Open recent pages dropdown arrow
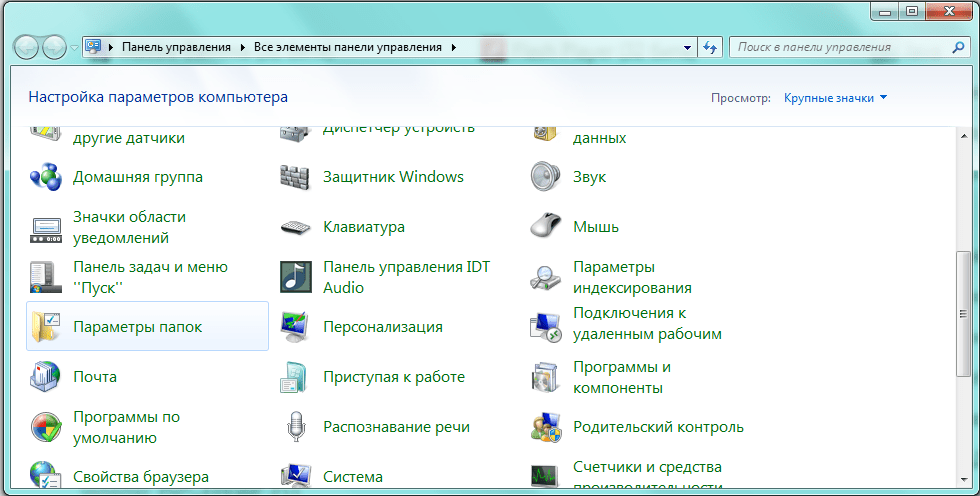The image size is (980, 496). click(x=74, y=47)
